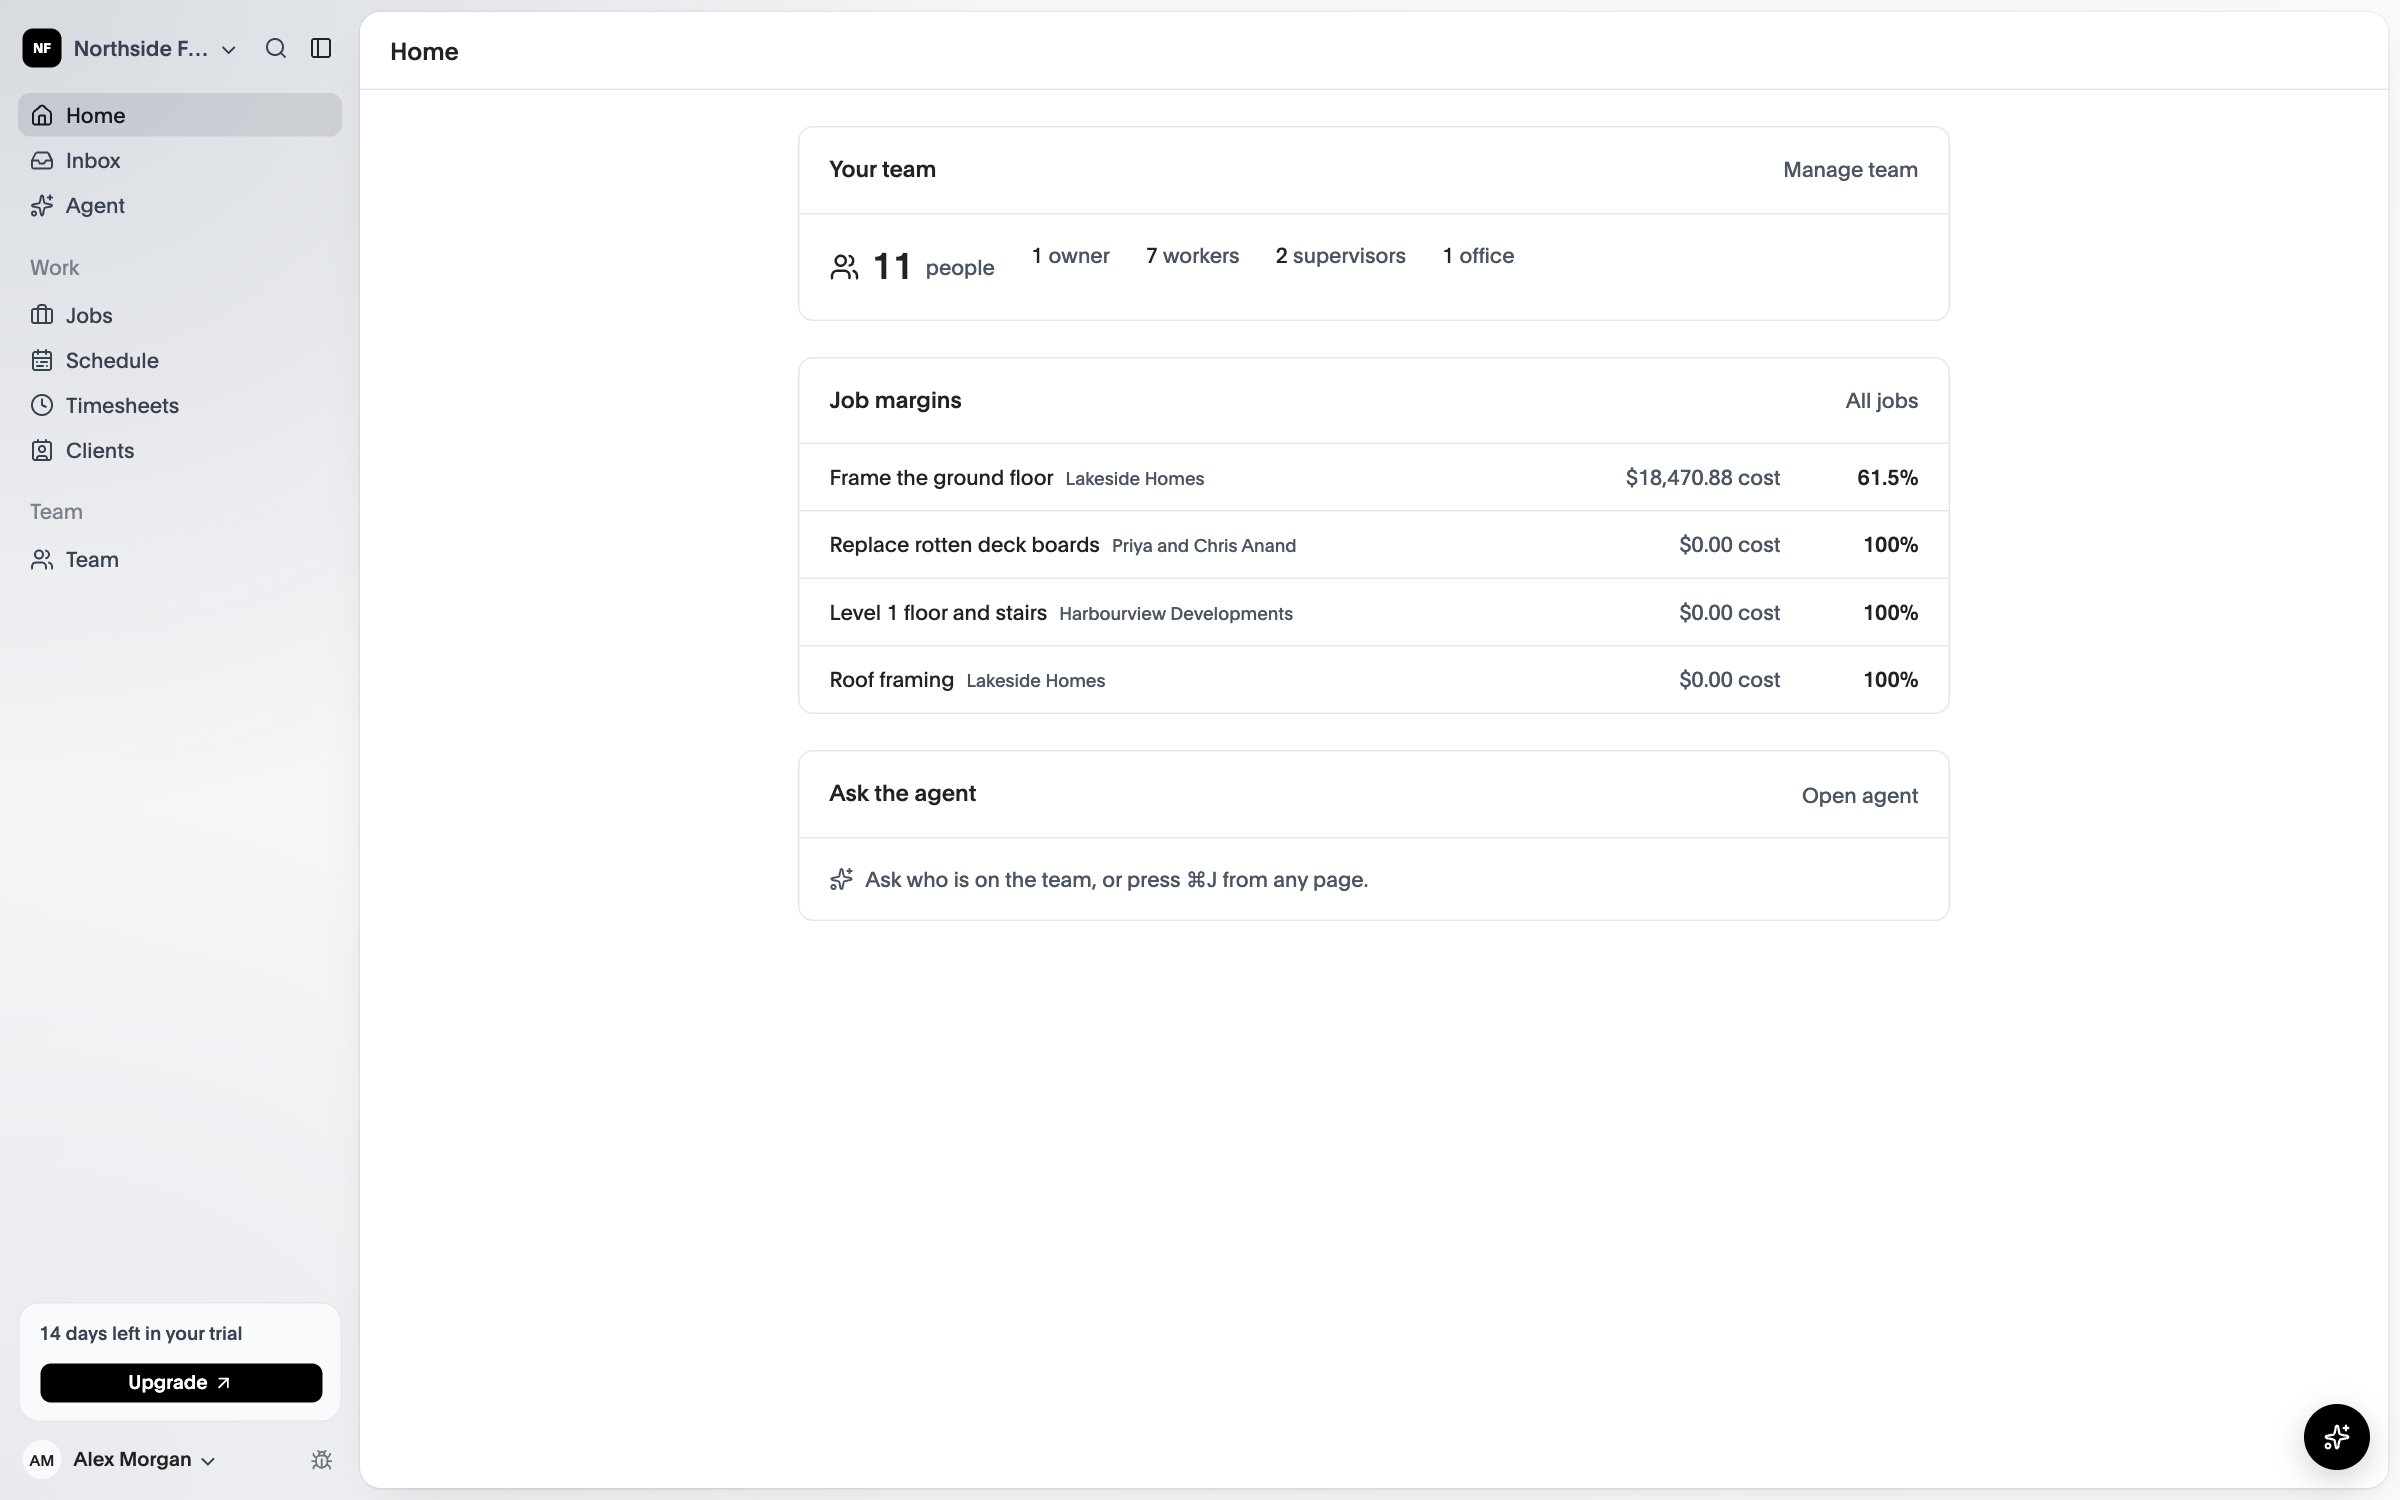Open the Frame the ground floor job row

pos(1373,477)
